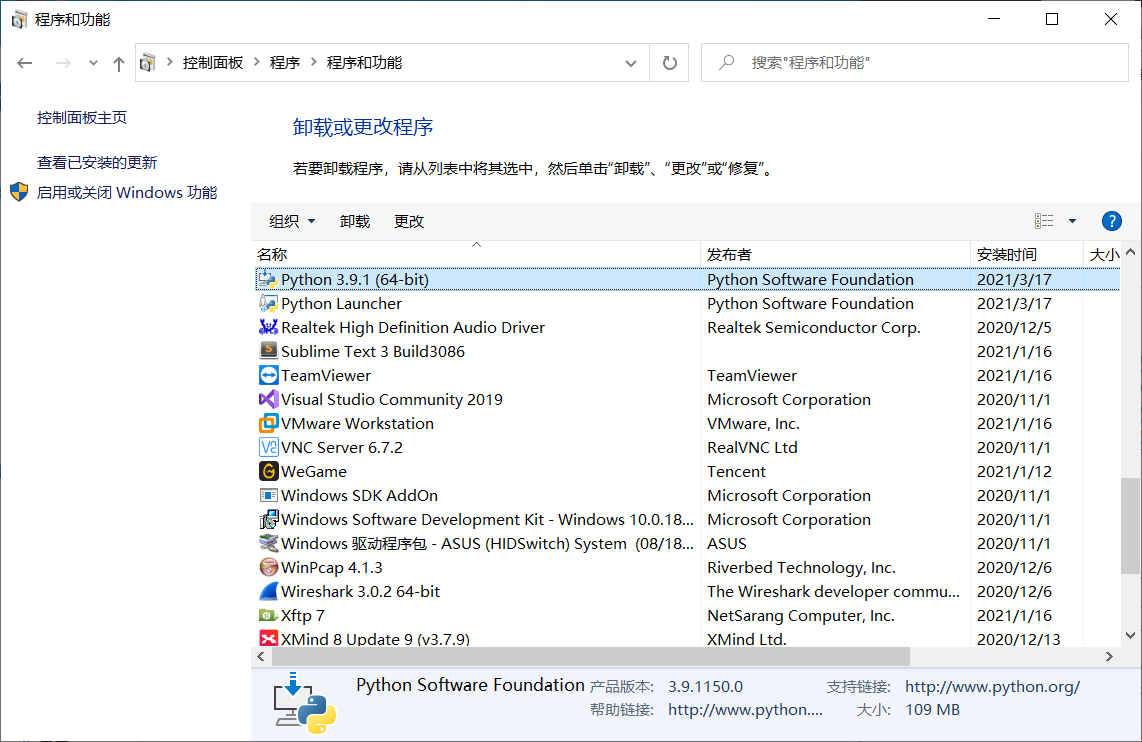Click the Realtek Audio Driver icon
The height and width of the screenshot is (742, 1142).
click(268, 328)
